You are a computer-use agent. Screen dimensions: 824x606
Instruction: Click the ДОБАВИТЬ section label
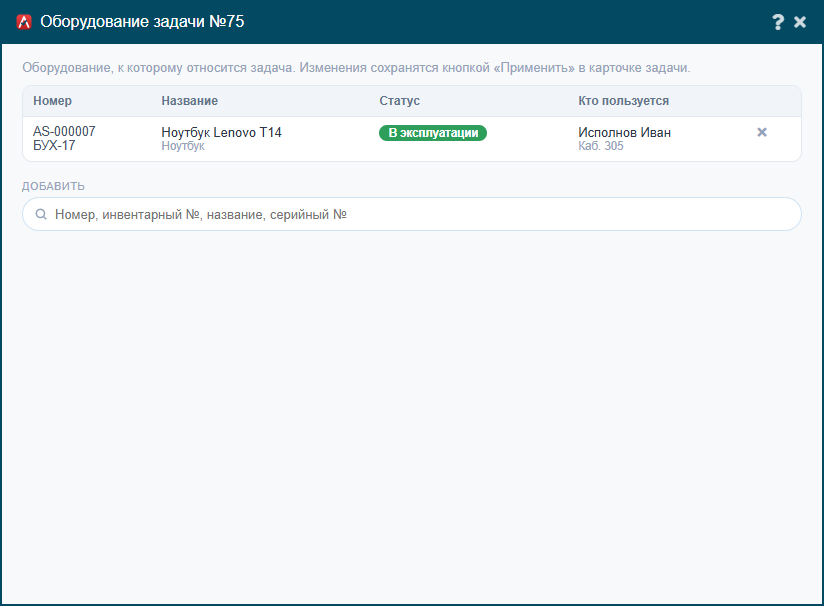click(x=53, y=186)
